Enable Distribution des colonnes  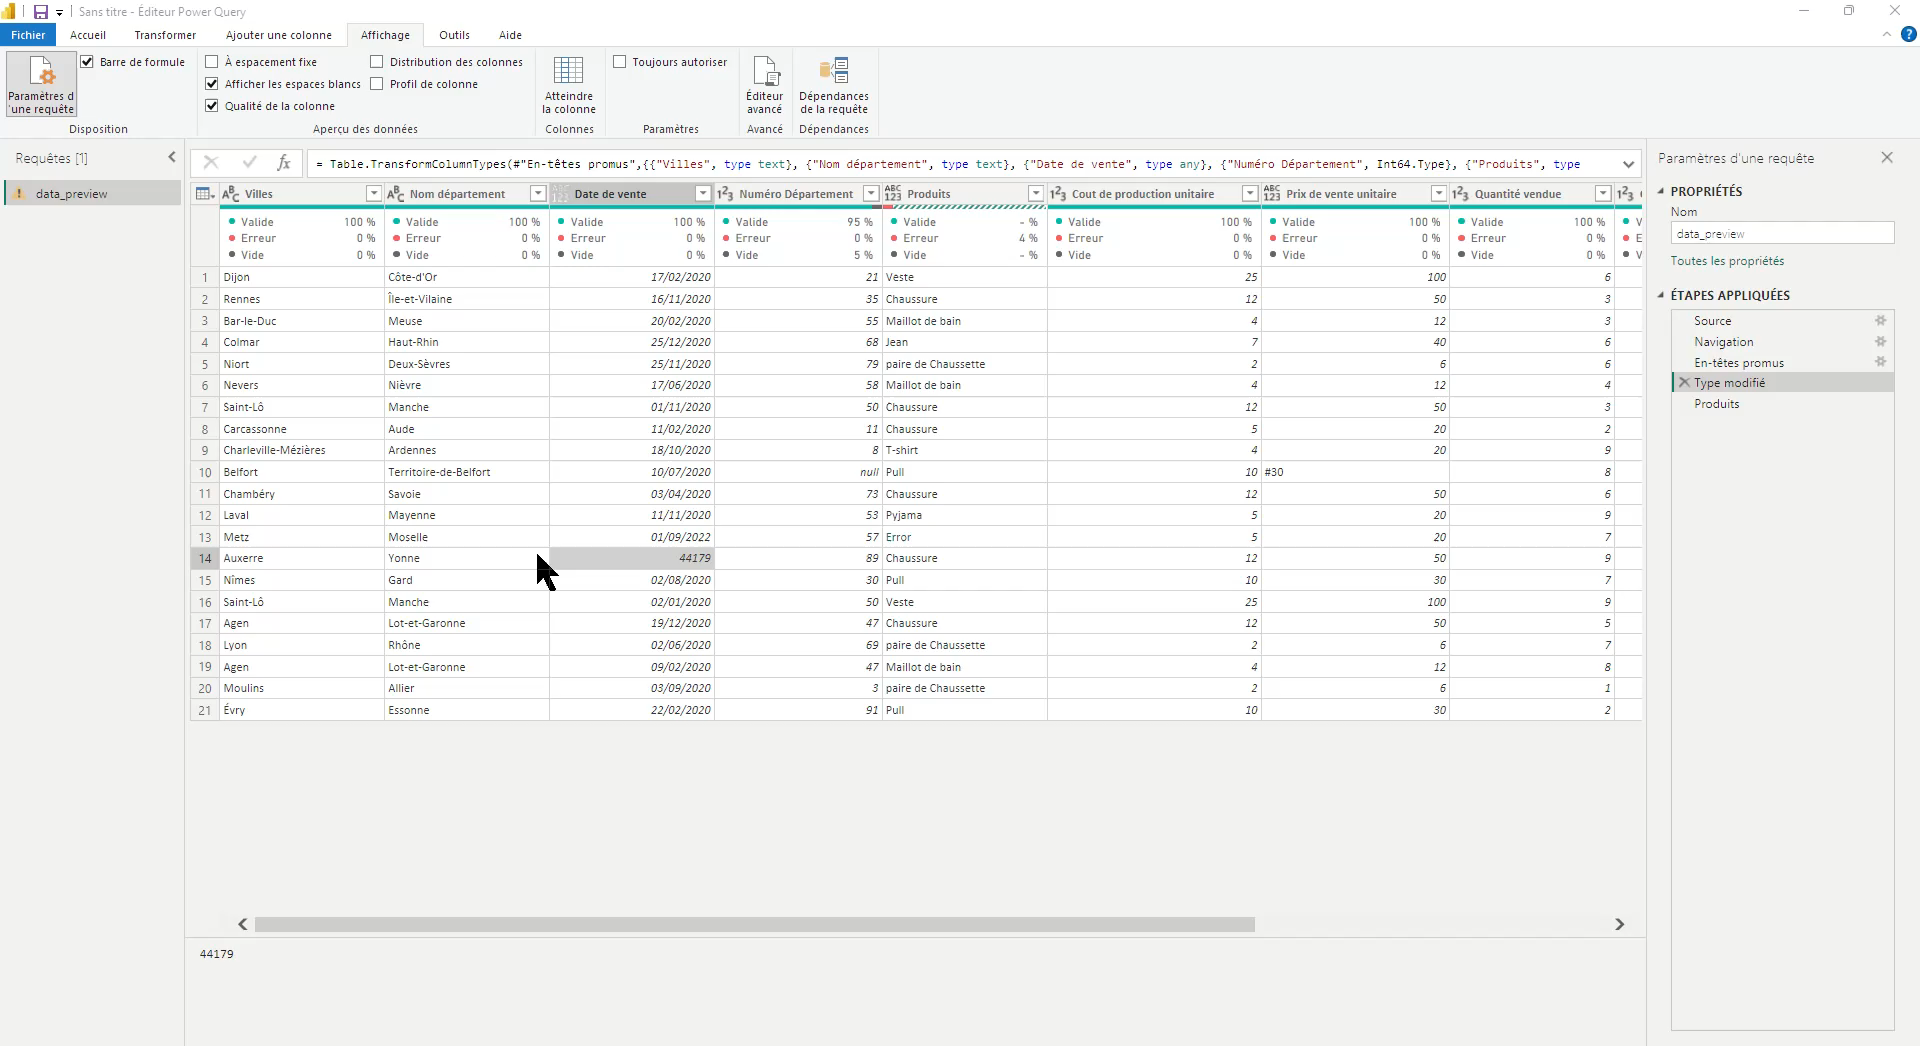point(377,62)
